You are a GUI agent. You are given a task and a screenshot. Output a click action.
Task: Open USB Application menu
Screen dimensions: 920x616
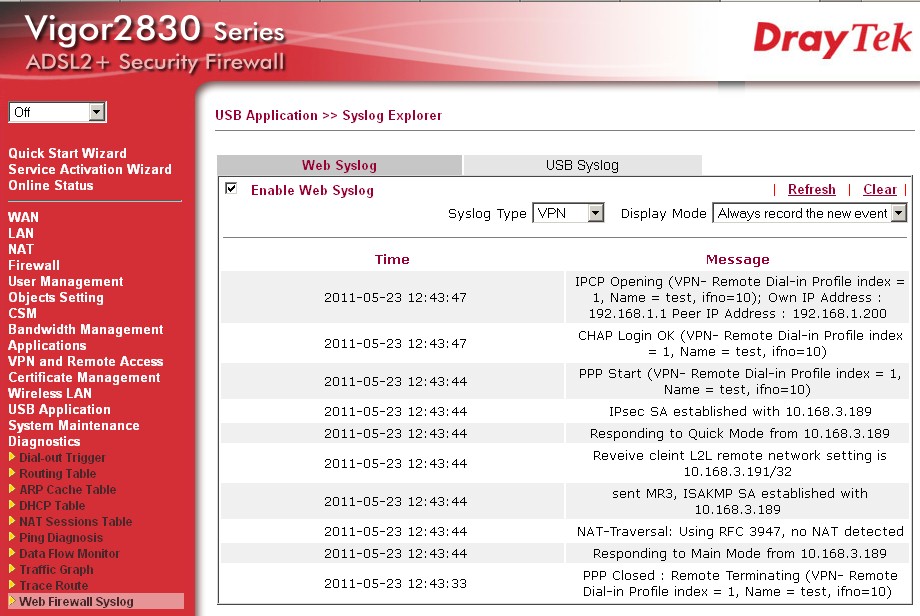[59, 409]
